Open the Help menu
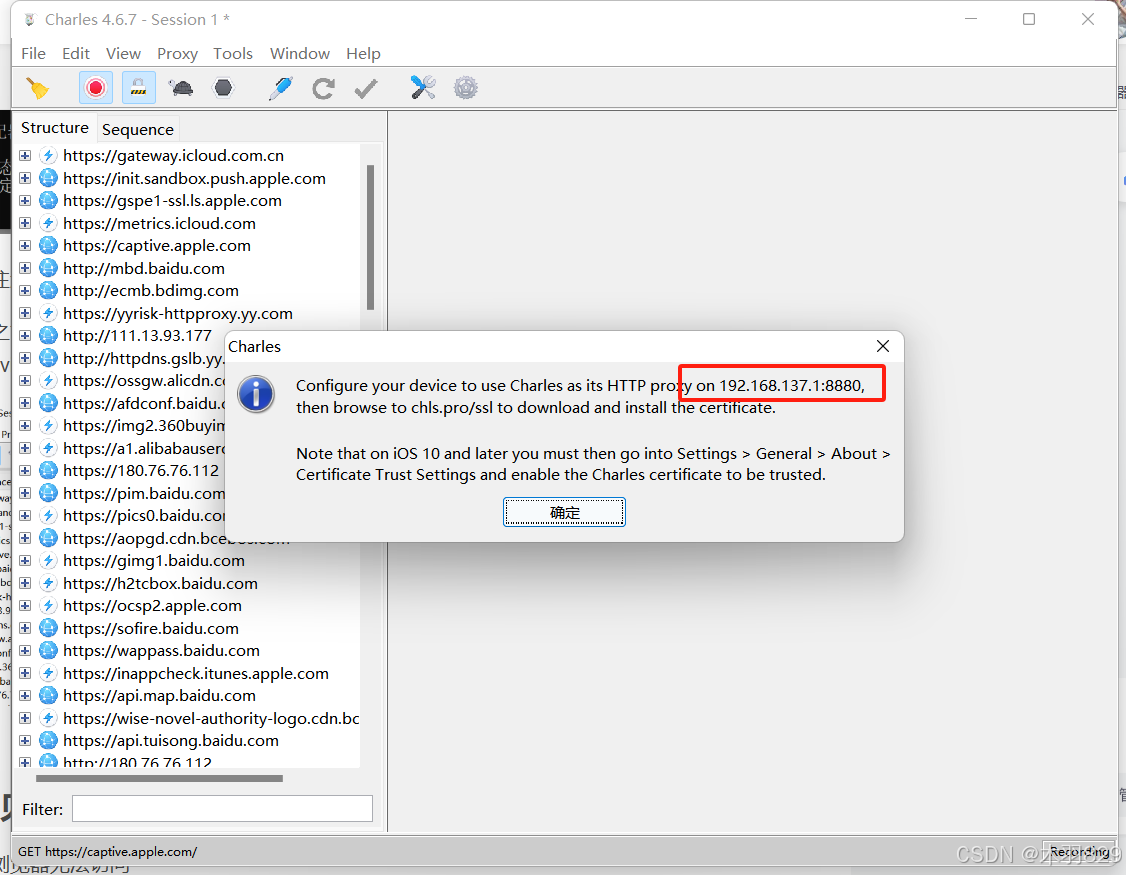1126x875 pixels. tap(363, 54)
